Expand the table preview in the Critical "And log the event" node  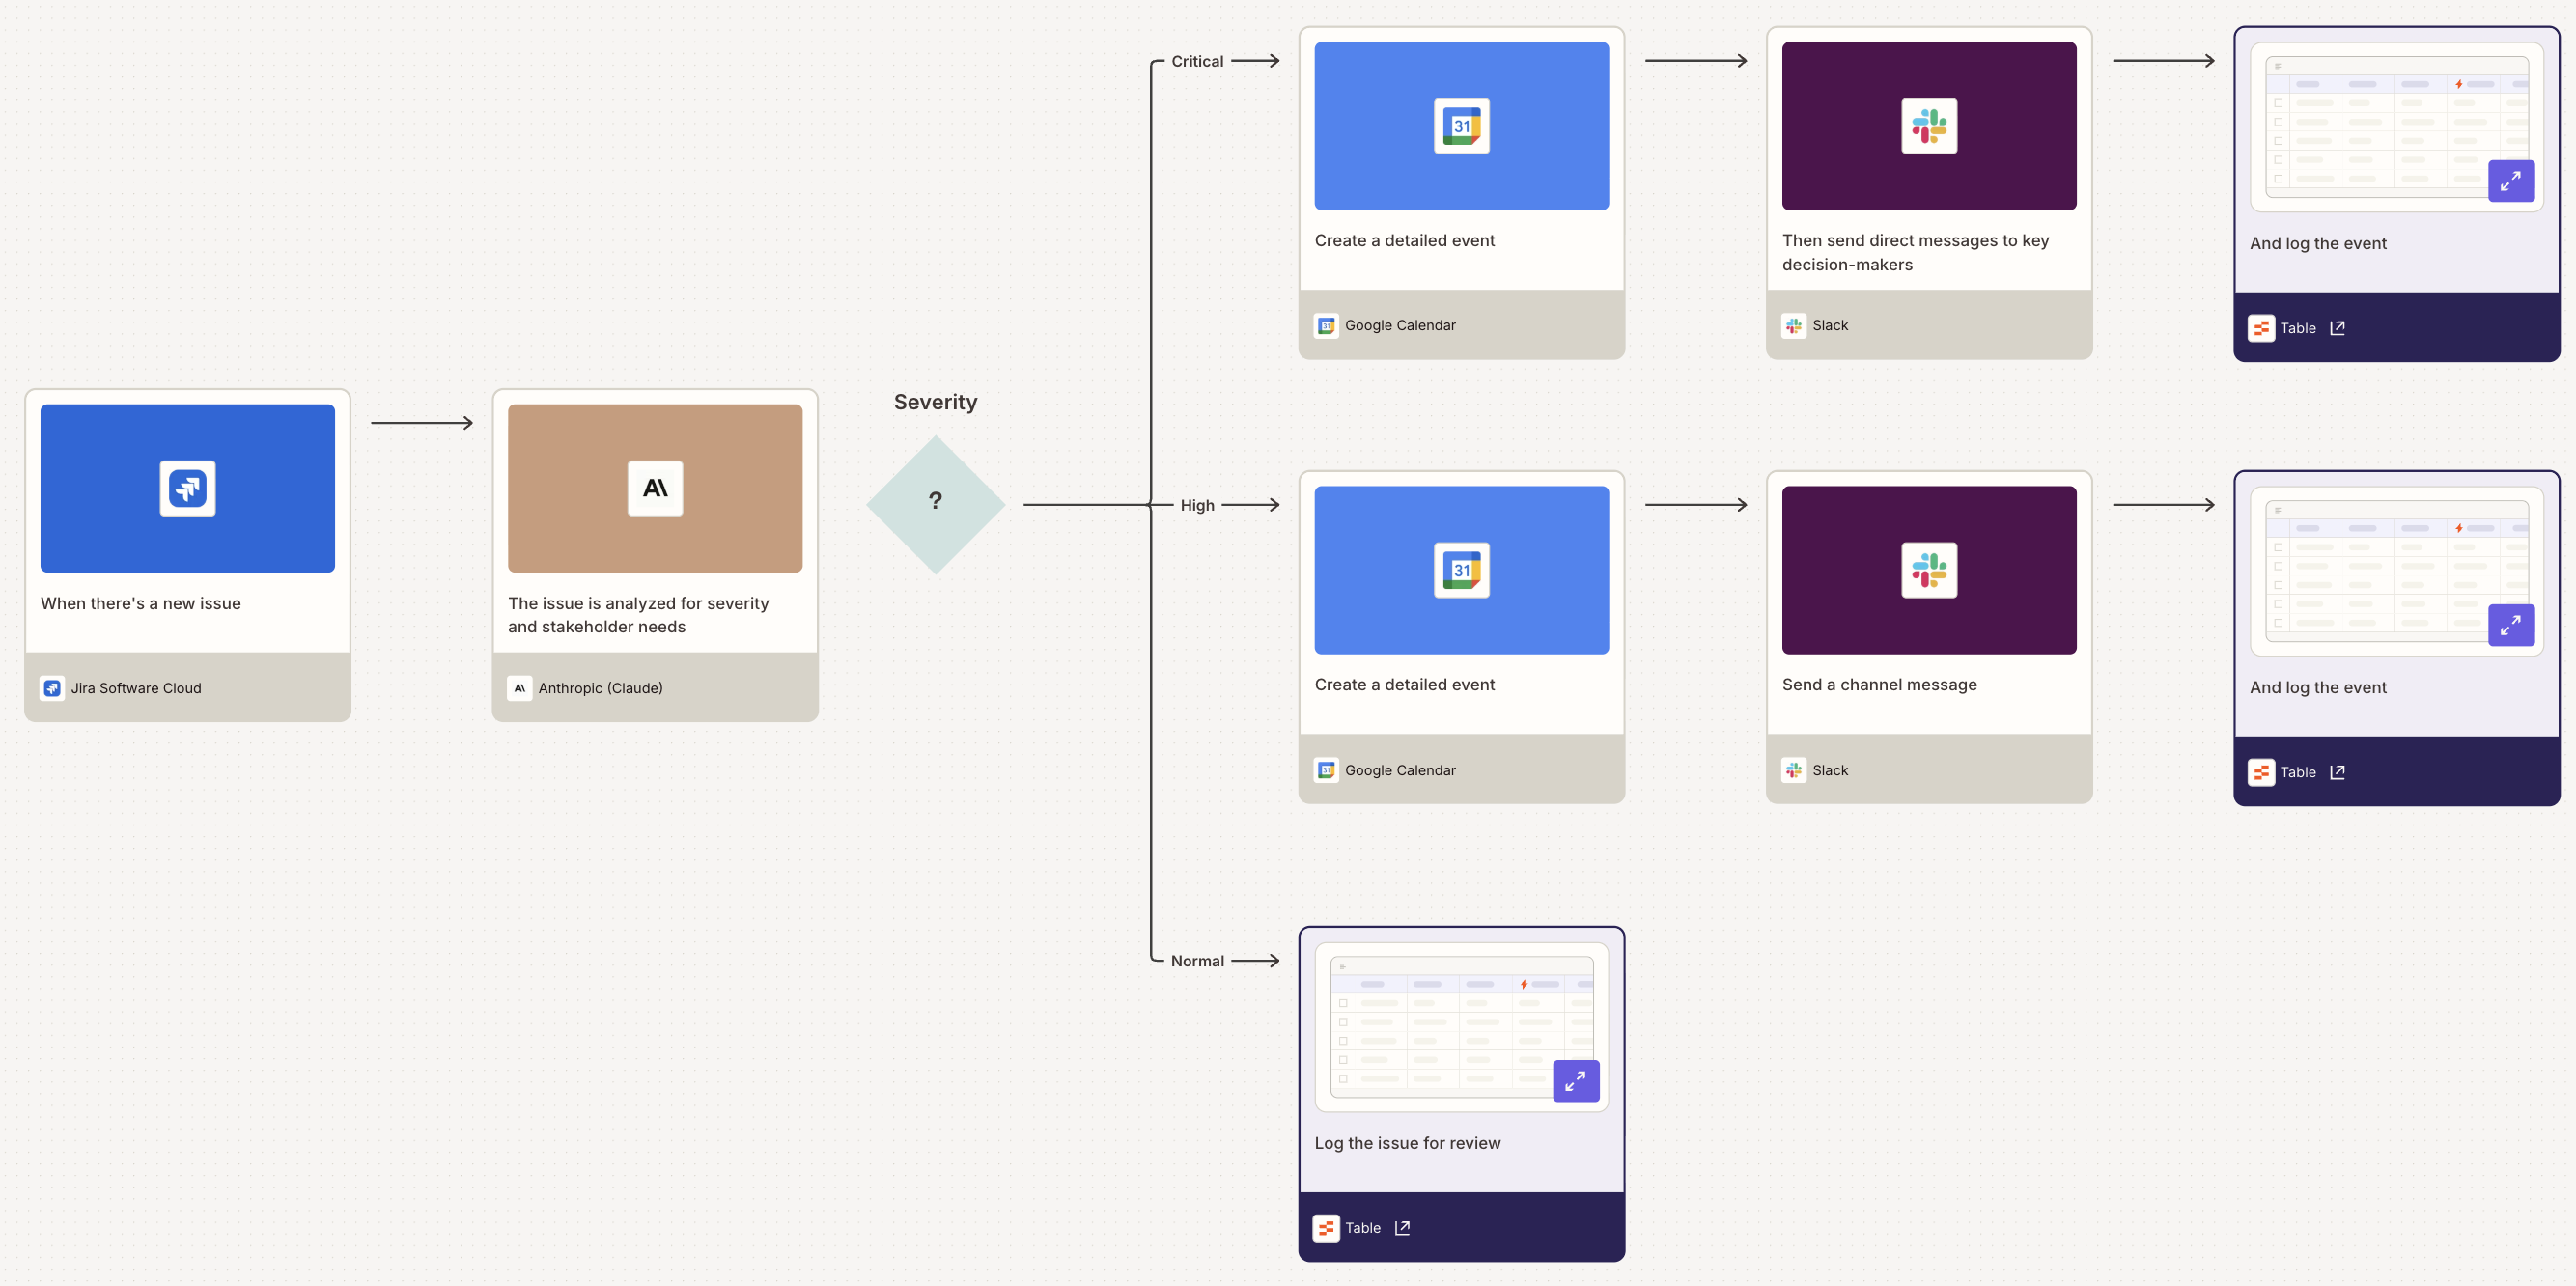click(x=2511, y=181)
